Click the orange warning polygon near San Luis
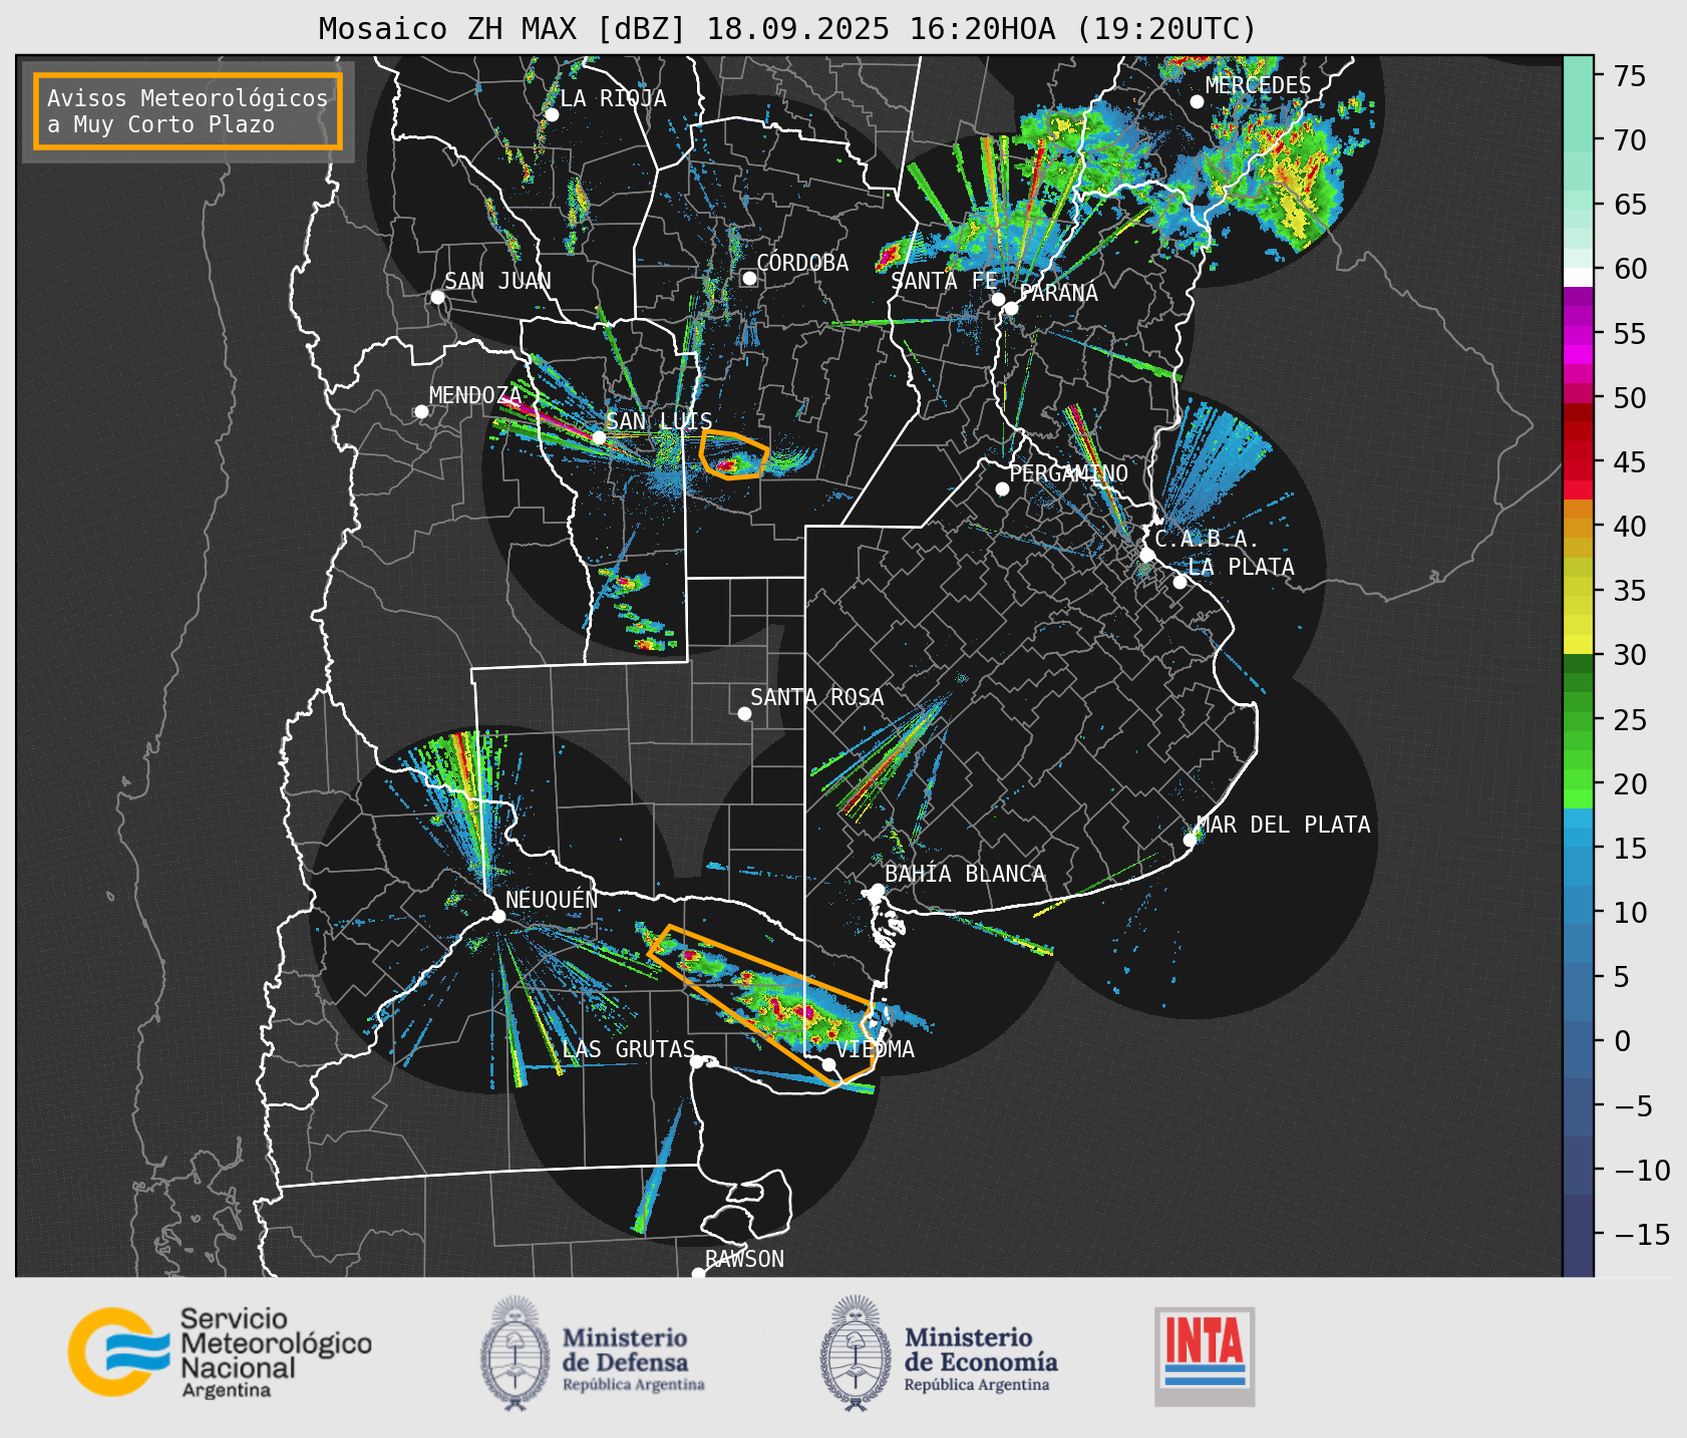This screenshot has width=1687, height=1438. tap(733, 455)
